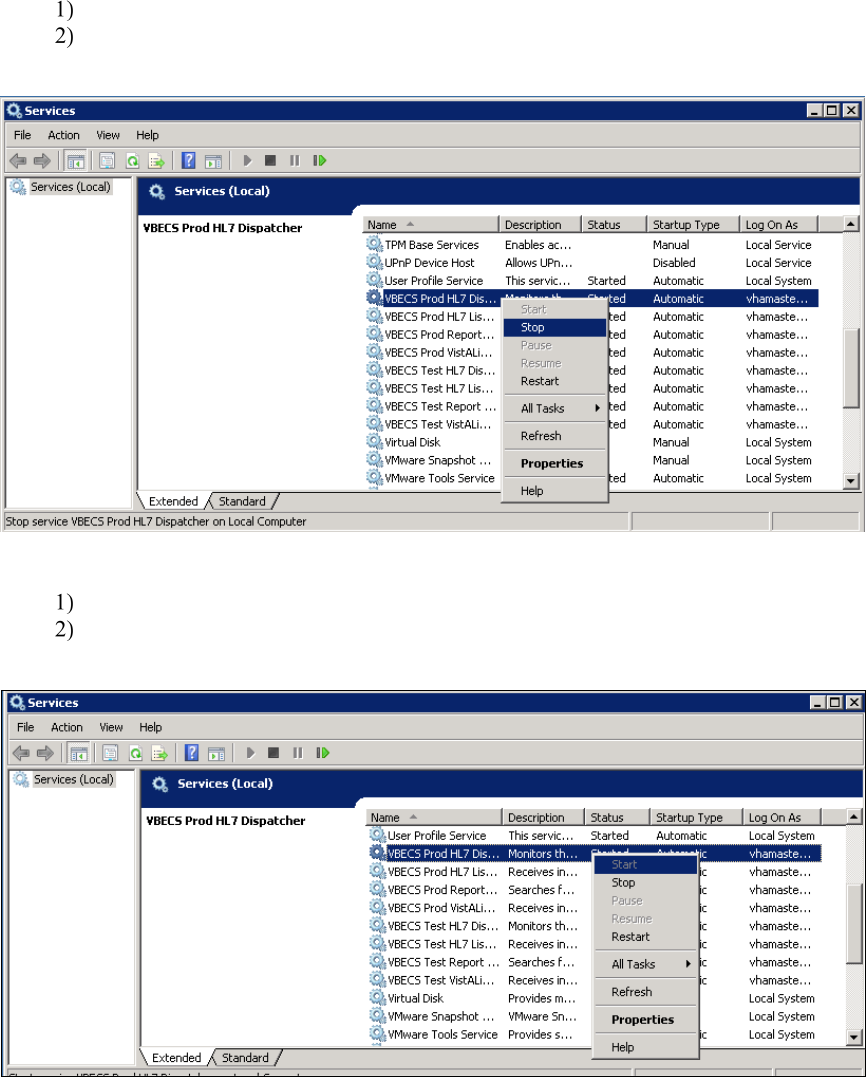Viewport: 866px width, 1077px height.
Task: Click Pause Service icon in upper toolbar
Action: 295,161
